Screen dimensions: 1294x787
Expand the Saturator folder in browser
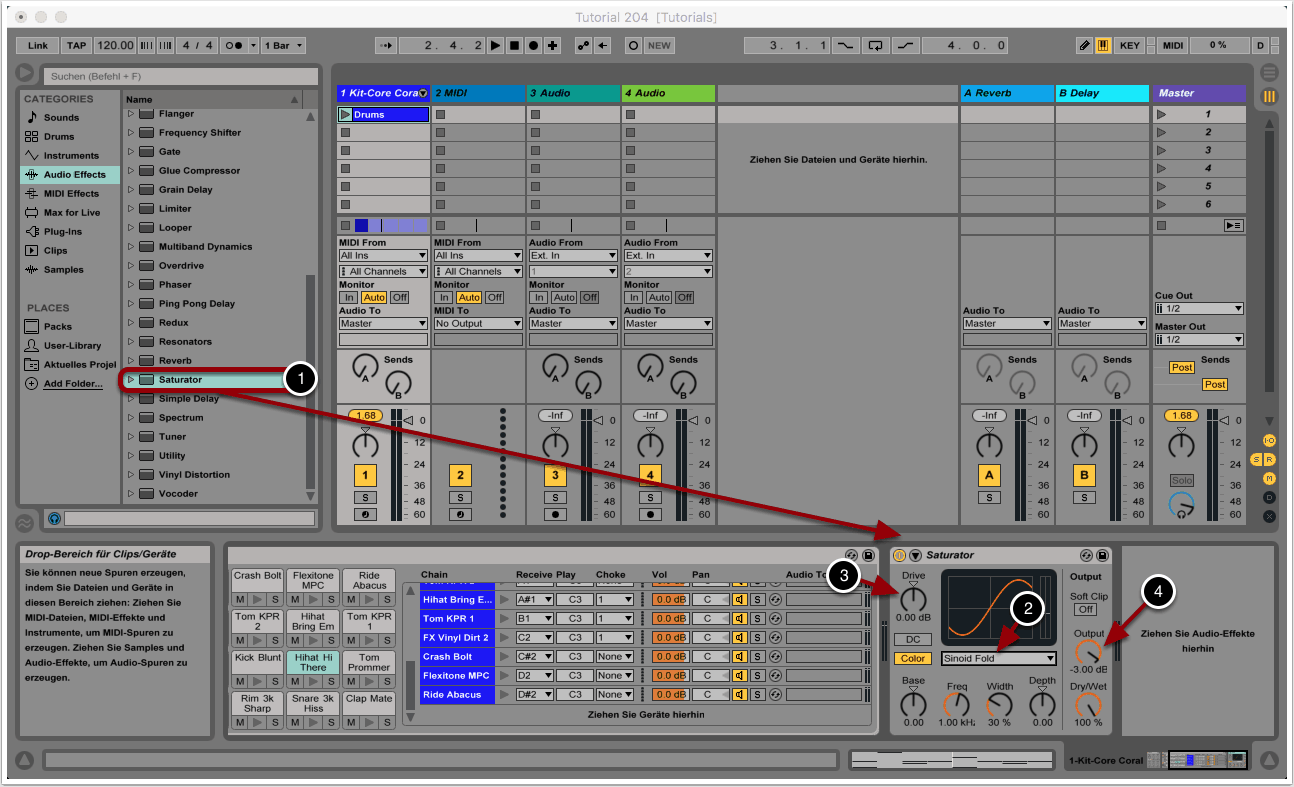(x=130, y=380)
